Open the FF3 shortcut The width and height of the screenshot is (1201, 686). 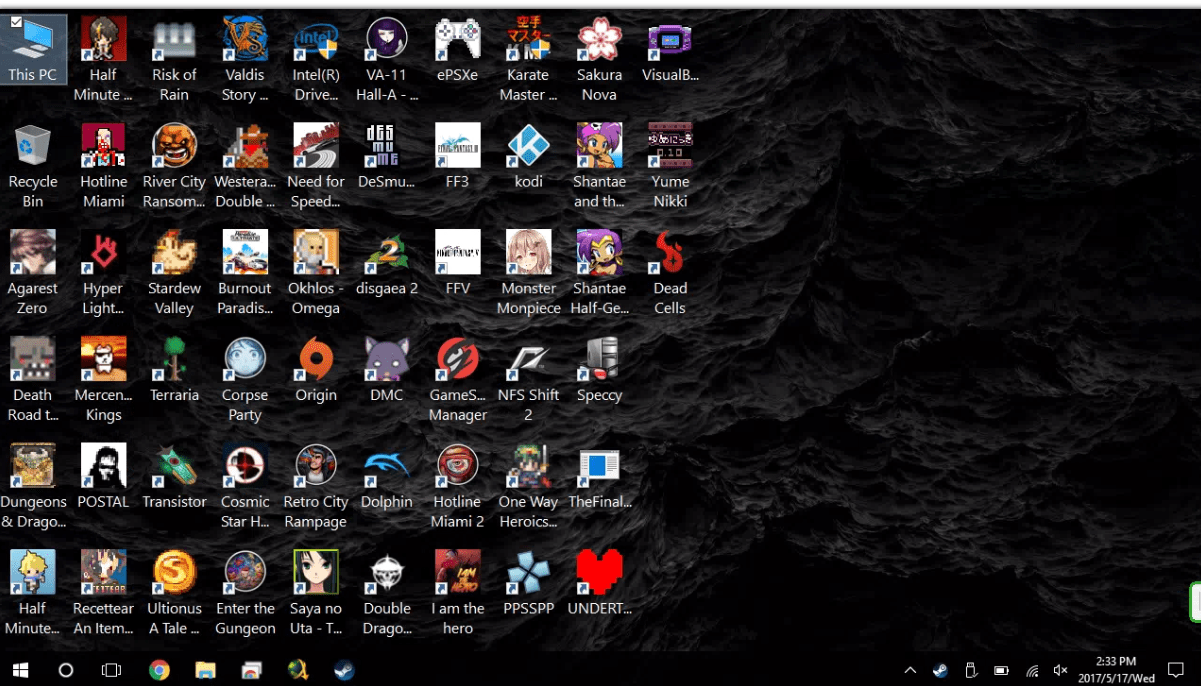tap(458, 146)
